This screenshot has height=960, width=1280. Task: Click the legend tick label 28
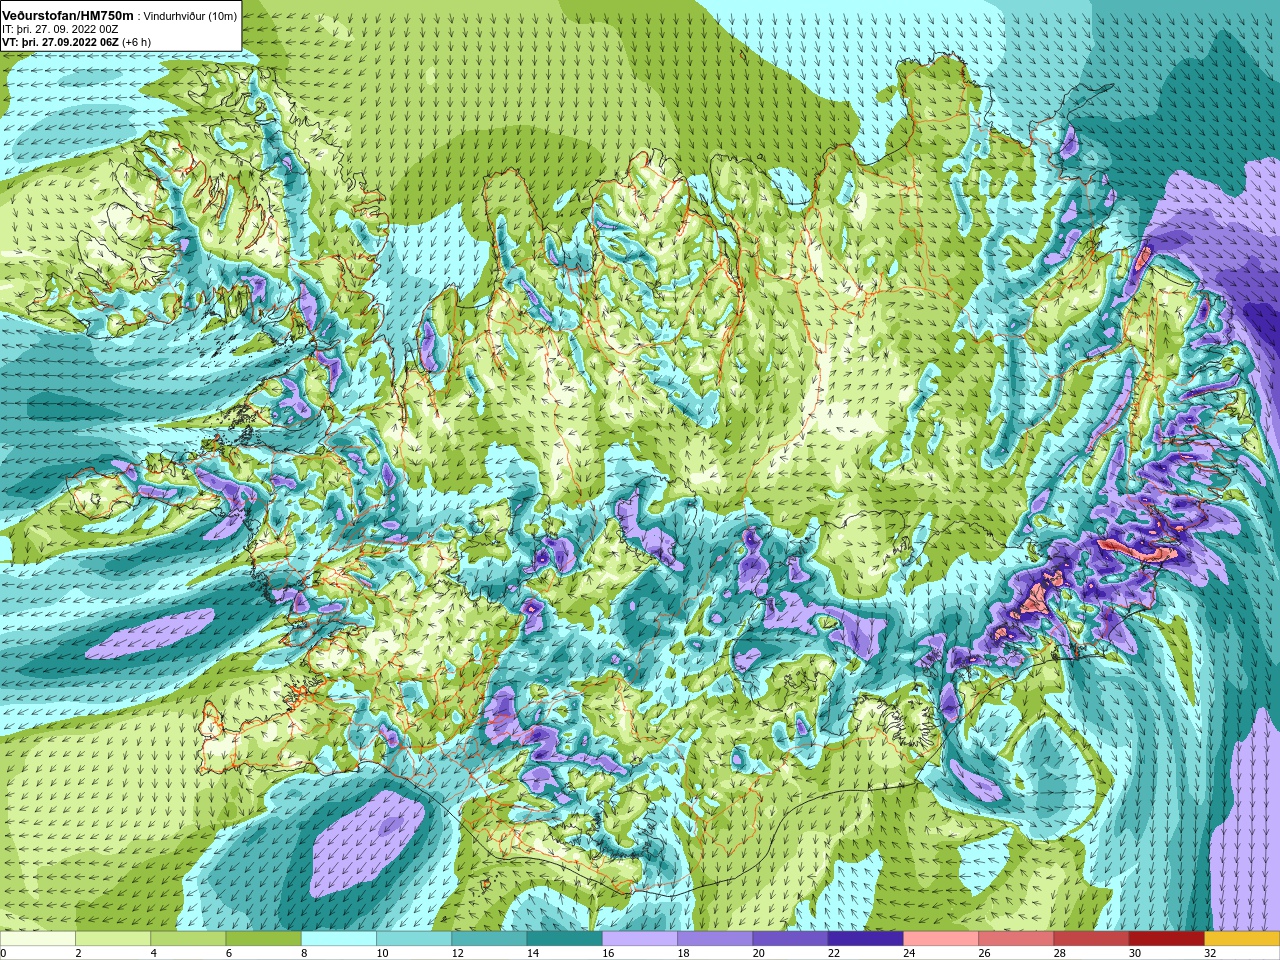(1060, 954)
